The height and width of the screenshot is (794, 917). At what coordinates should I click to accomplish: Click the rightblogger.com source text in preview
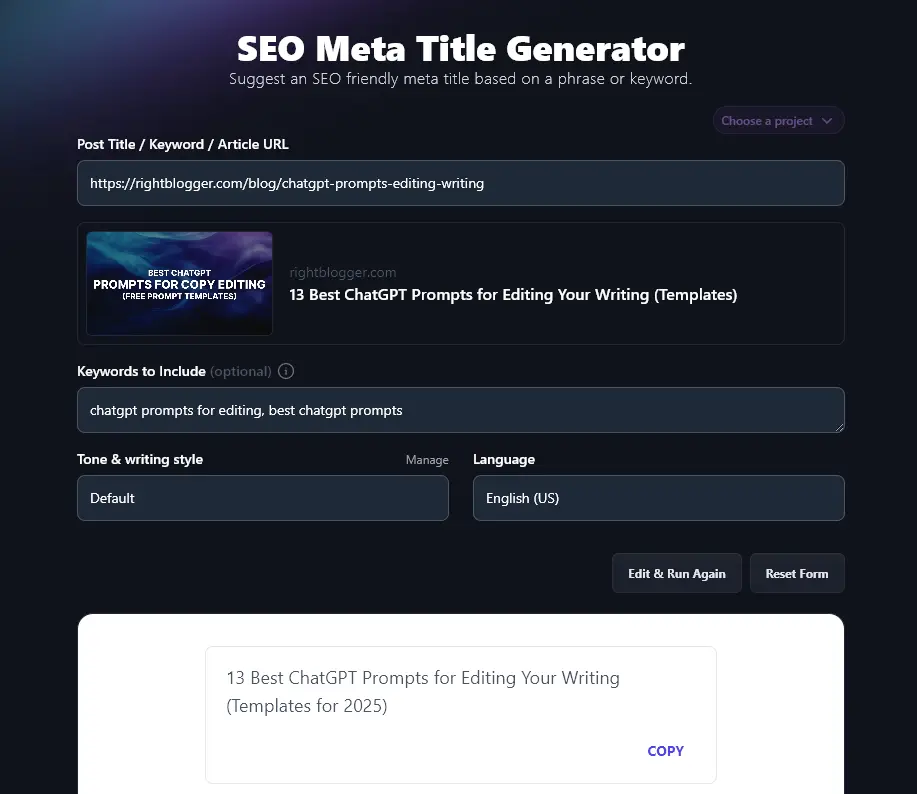click(343, 272)
